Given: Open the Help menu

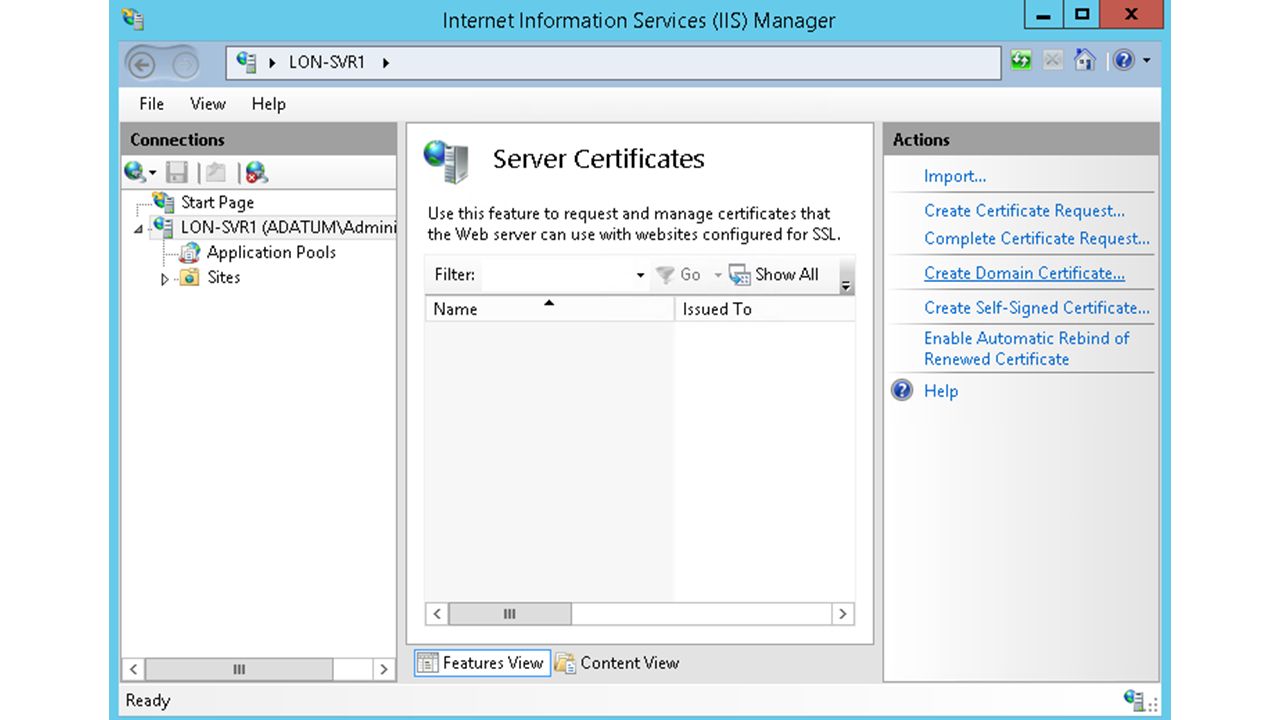Looking at the screenshot, I should pyautogui.click(x=268, y=104).
